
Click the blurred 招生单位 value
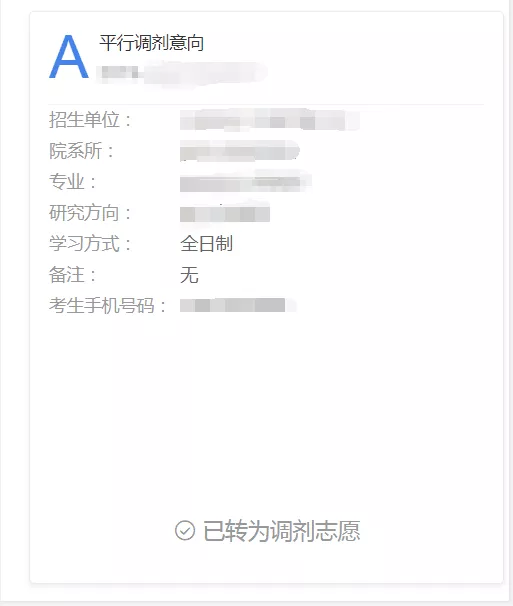click(269, 120)
